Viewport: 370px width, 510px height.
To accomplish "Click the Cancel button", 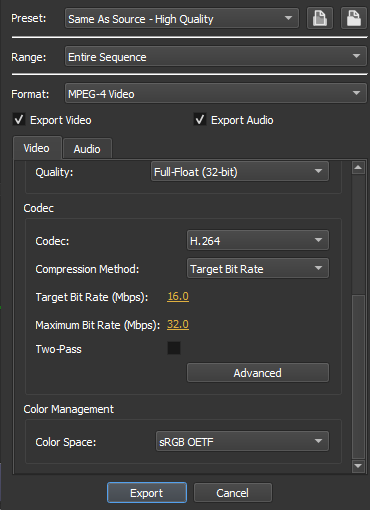I will click(x=233, y=493).
